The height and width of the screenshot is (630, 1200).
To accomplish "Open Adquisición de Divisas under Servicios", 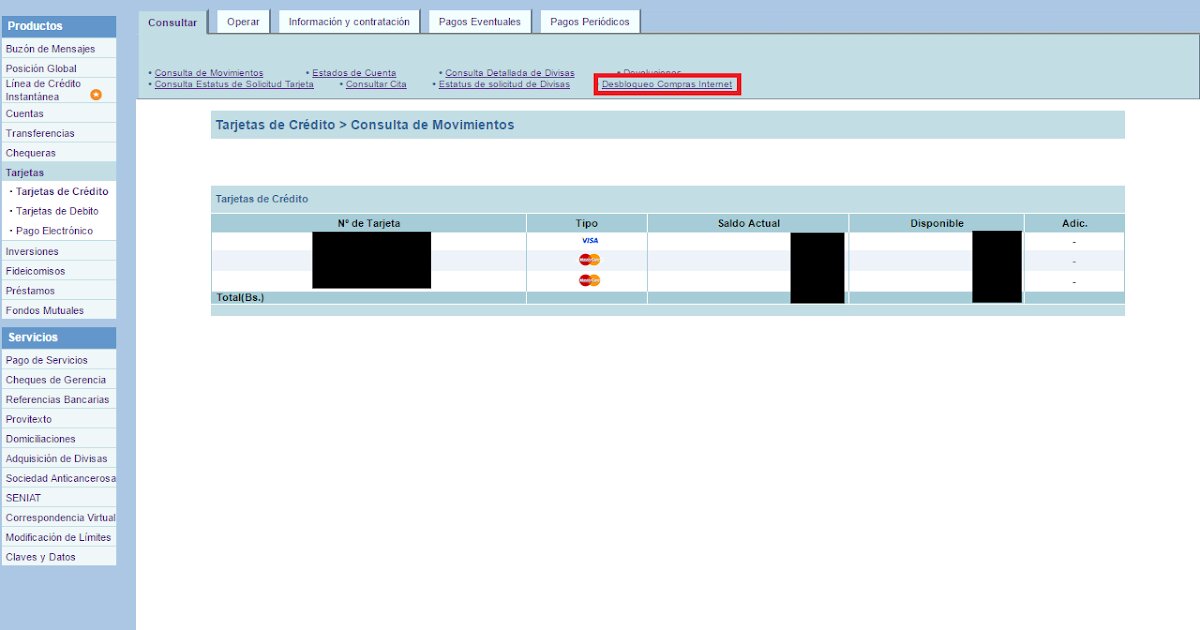I will tap(56, 459).
